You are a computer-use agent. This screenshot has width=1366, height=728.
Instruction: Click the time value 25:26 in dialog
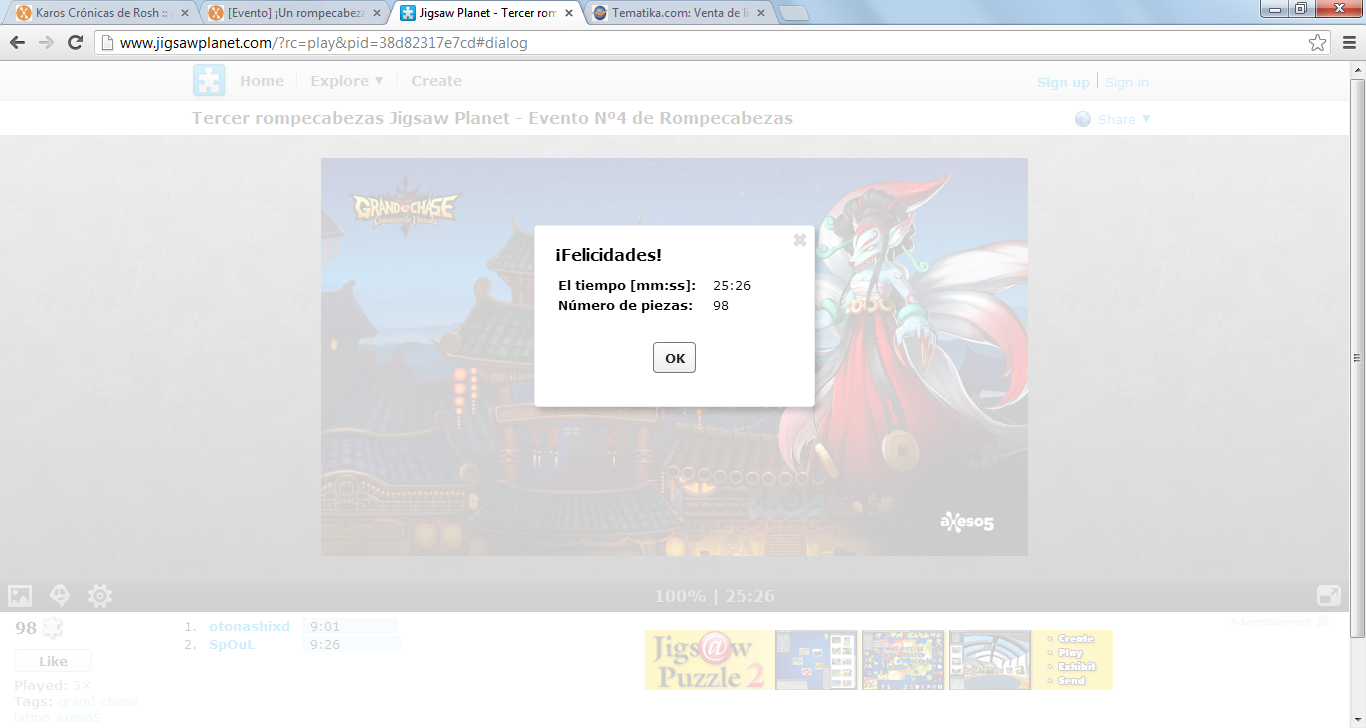[x=732, y=286]
